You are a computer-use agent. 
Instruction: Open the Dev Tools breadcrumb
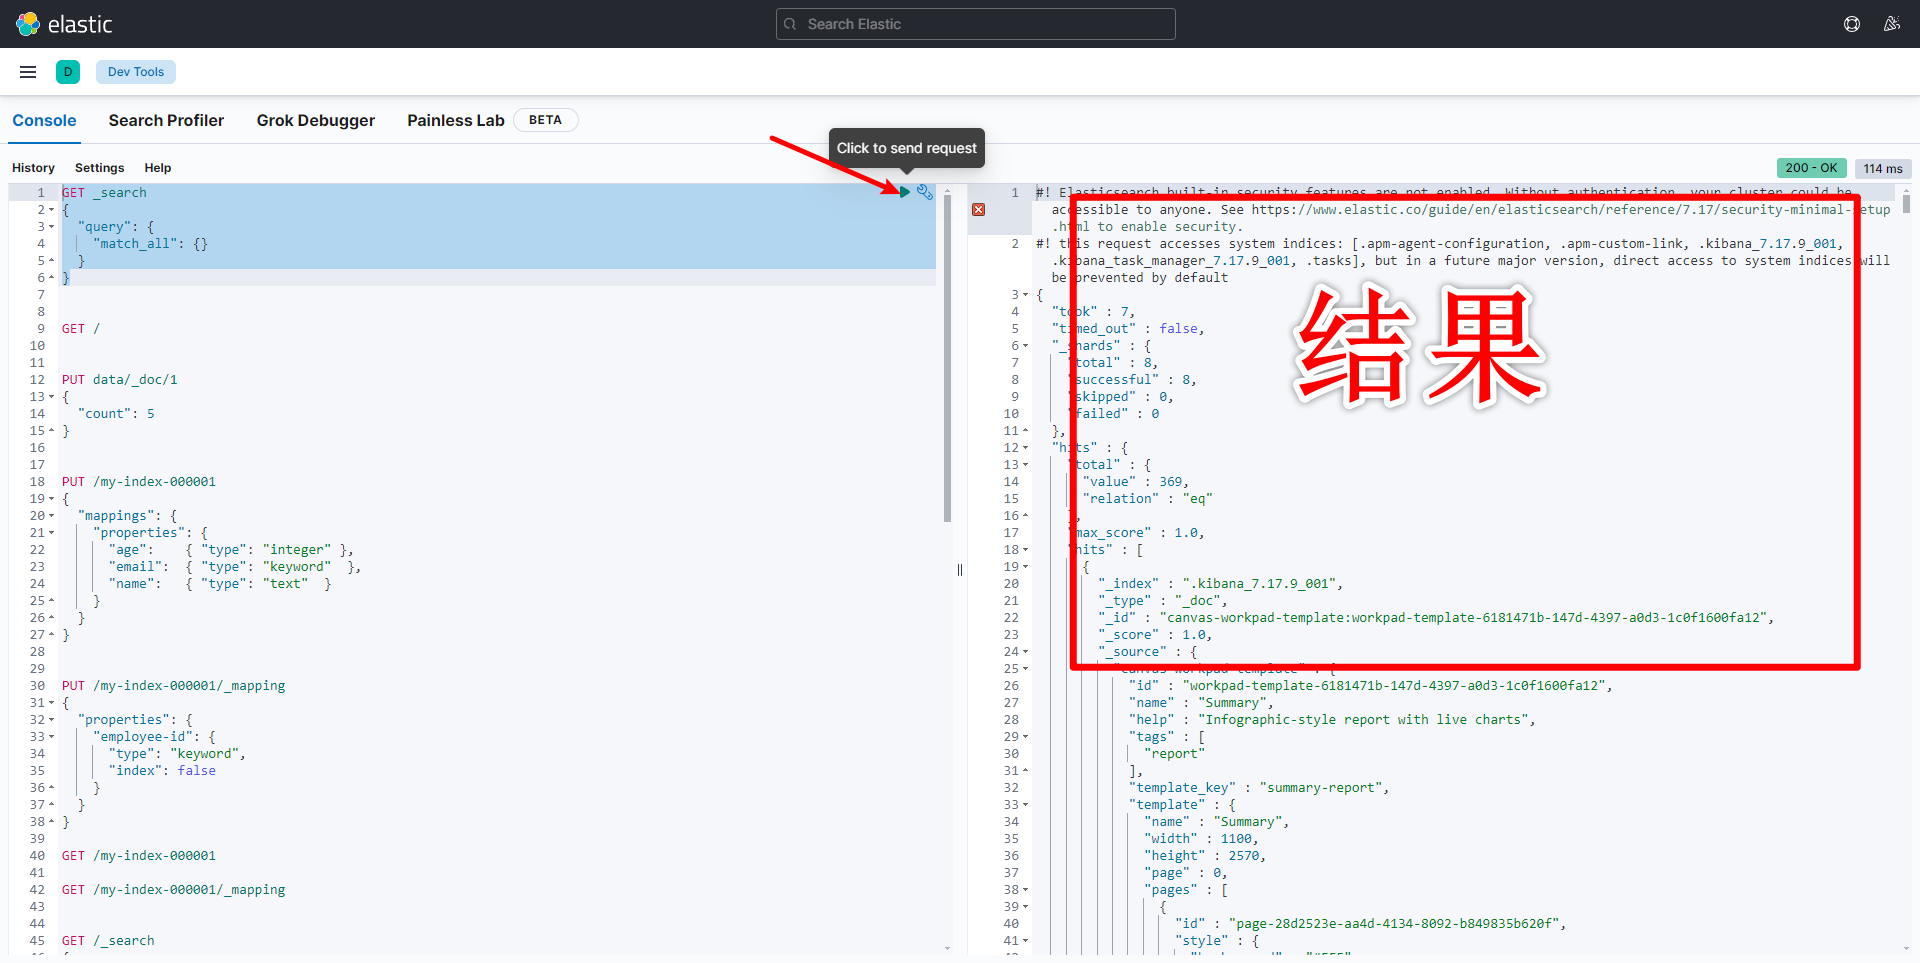[136, 72]
